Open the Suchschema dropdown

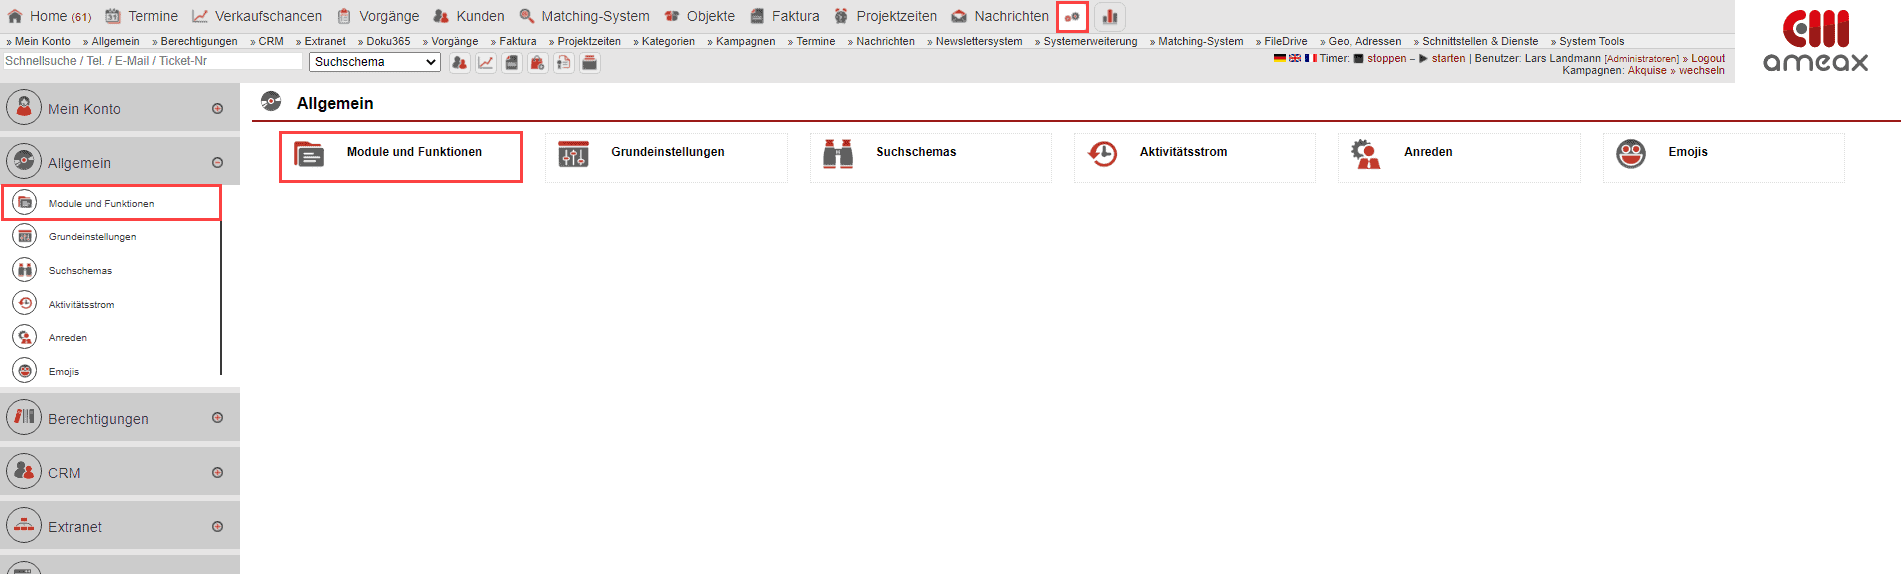click(375, 62)
